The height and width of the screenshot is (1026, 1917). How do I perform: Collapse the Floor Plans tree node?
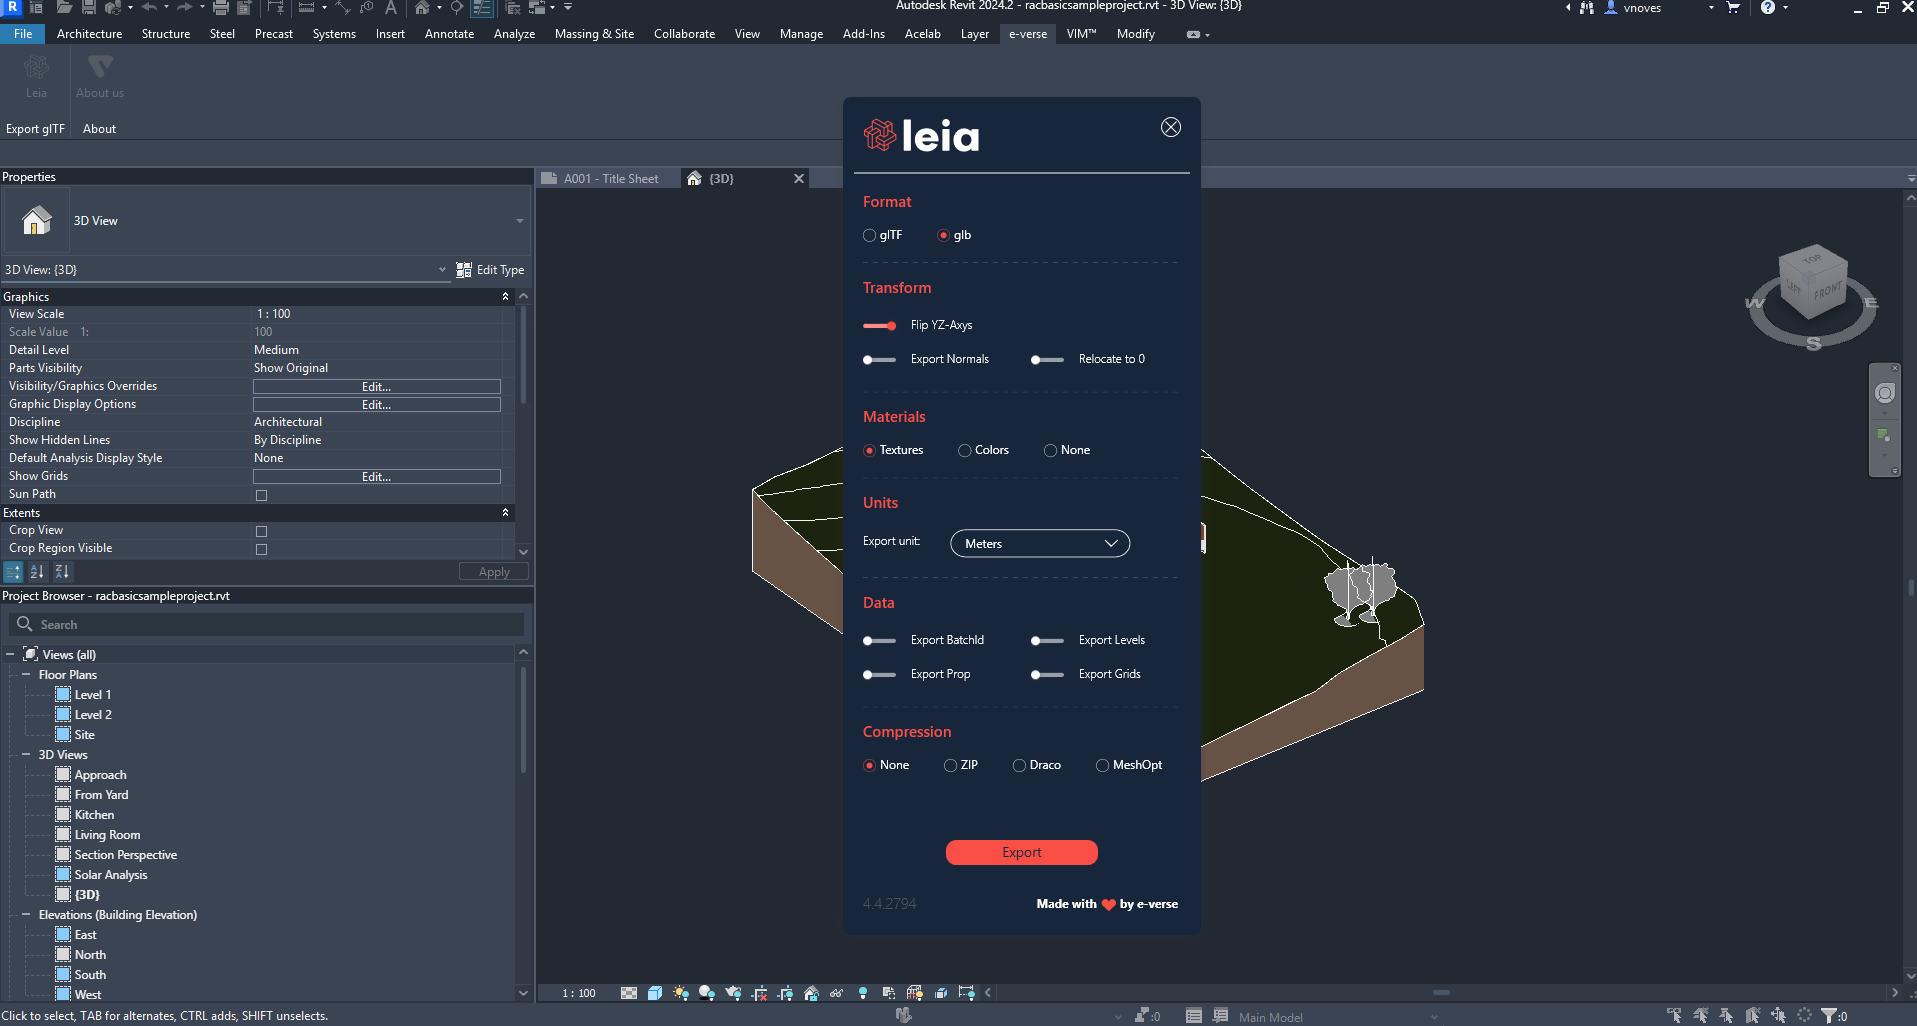tap(26, 675)
